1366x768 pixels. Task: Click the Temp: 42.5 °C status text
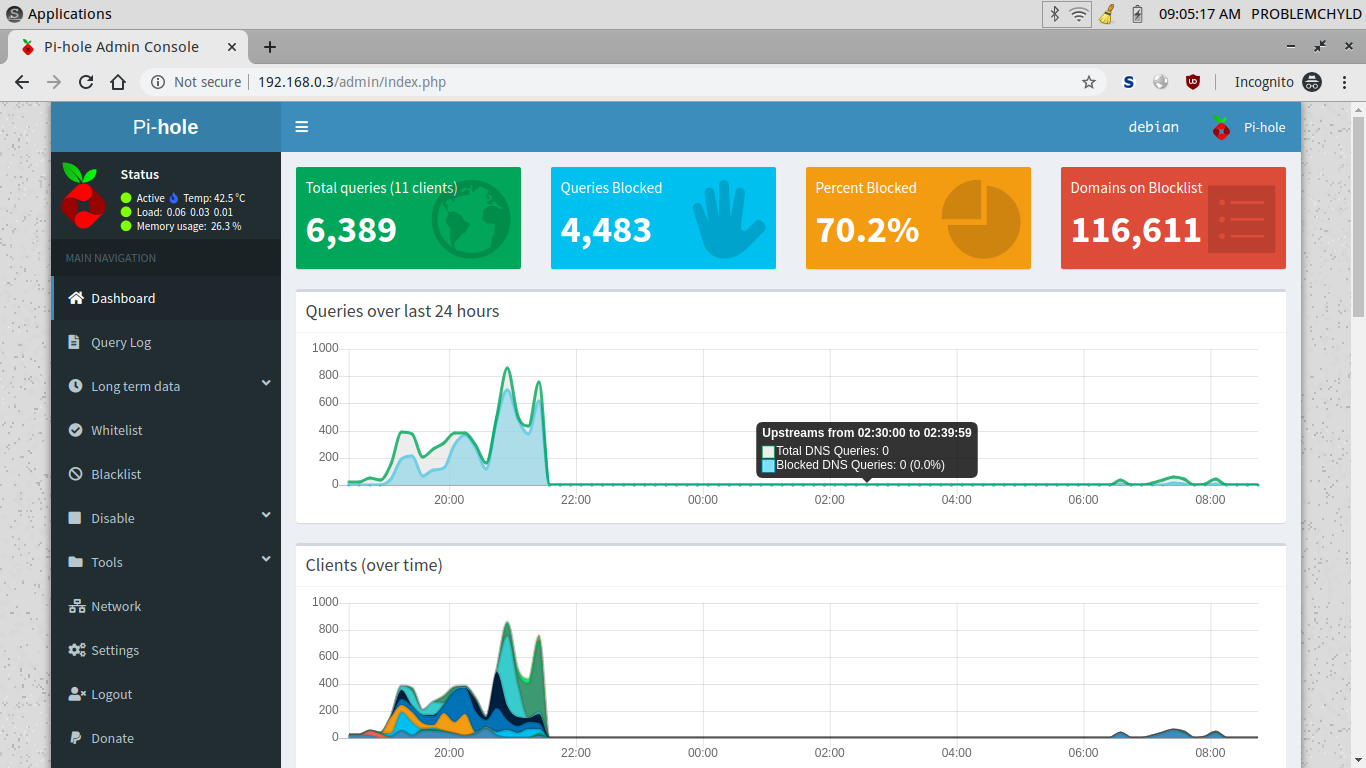coord(213,198)
